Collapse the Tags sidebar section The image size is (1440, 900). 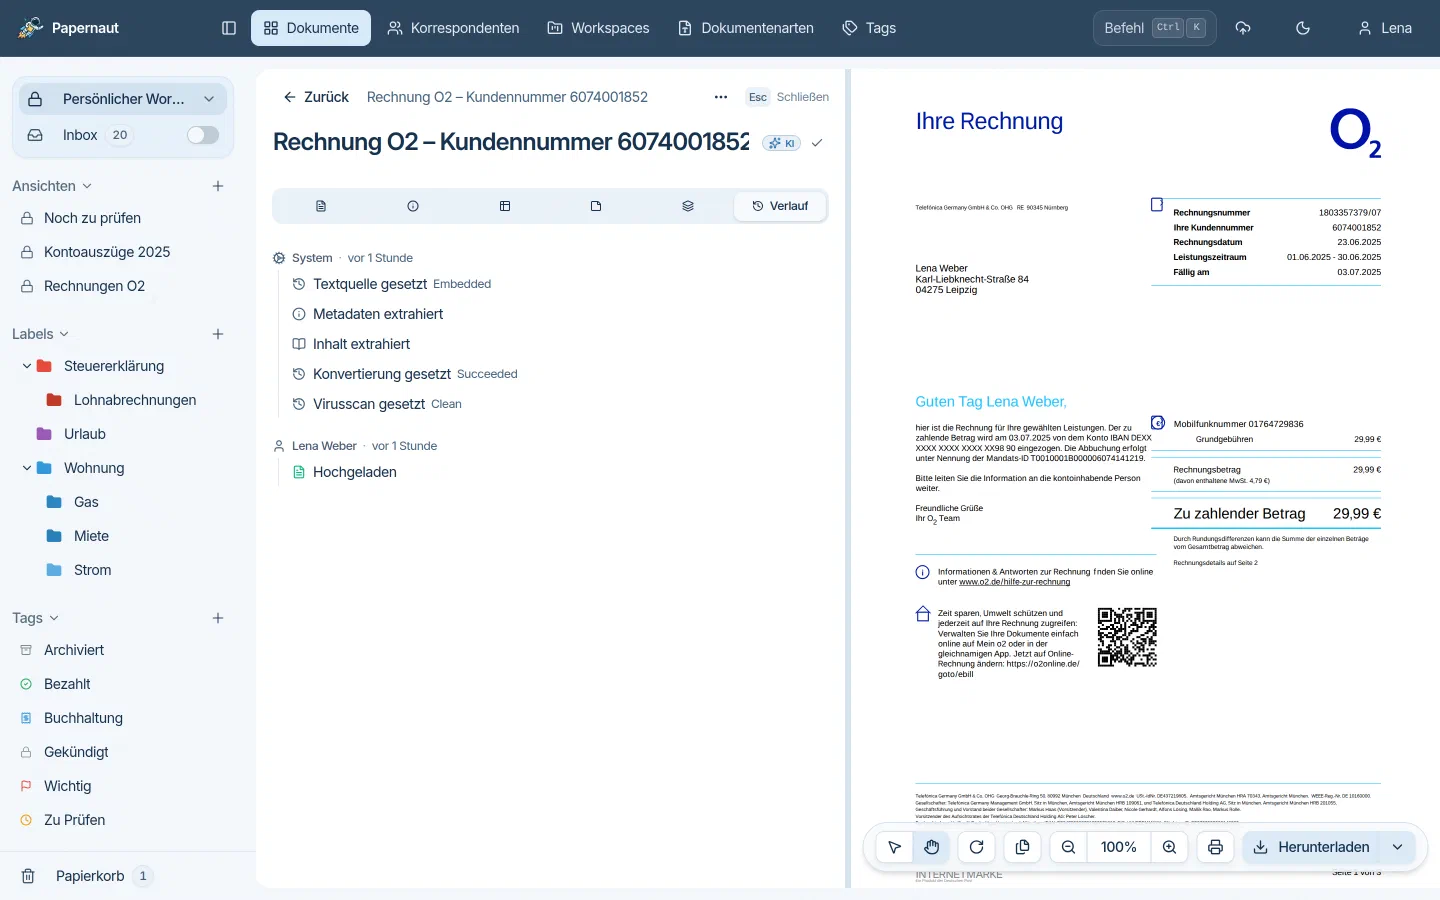point(36,618)
